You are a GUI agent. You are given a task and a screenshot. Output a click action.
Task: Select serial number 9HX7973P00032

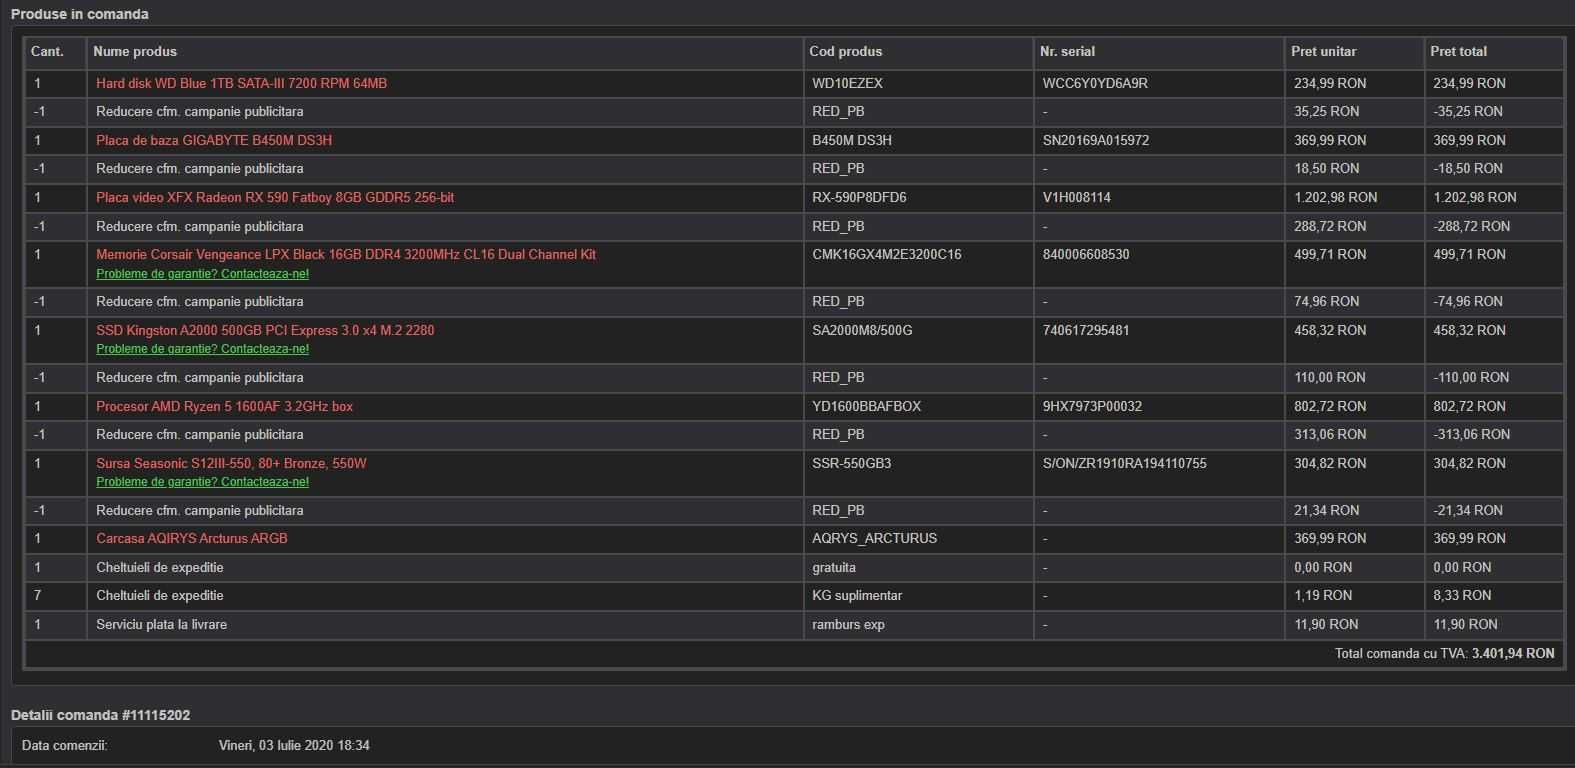coord(1092,406)
